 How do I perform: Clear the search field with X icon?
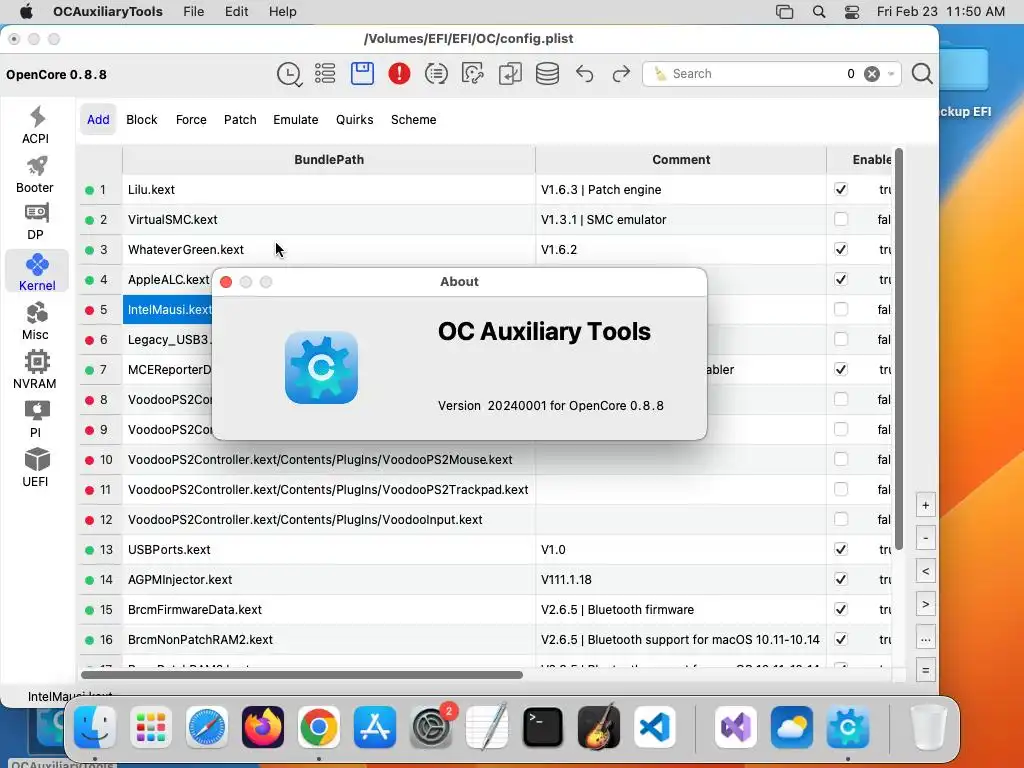point(872,74)
